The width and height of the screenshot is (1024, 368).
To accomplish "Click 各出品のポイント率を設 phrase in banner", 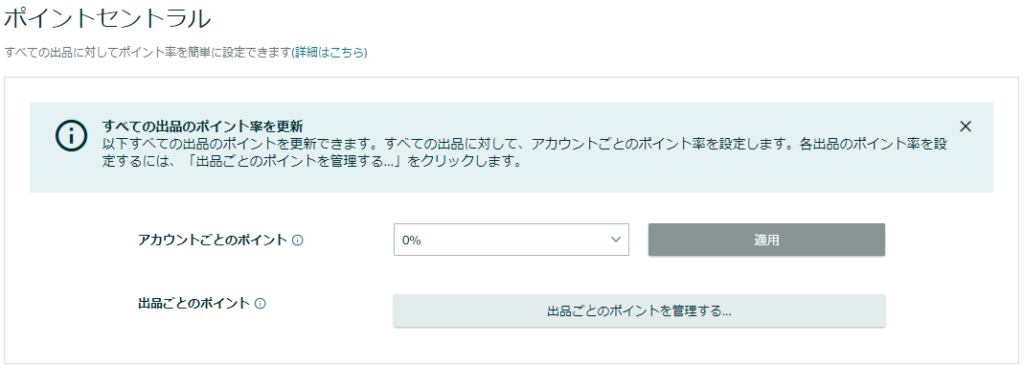I will coord(874,145).
